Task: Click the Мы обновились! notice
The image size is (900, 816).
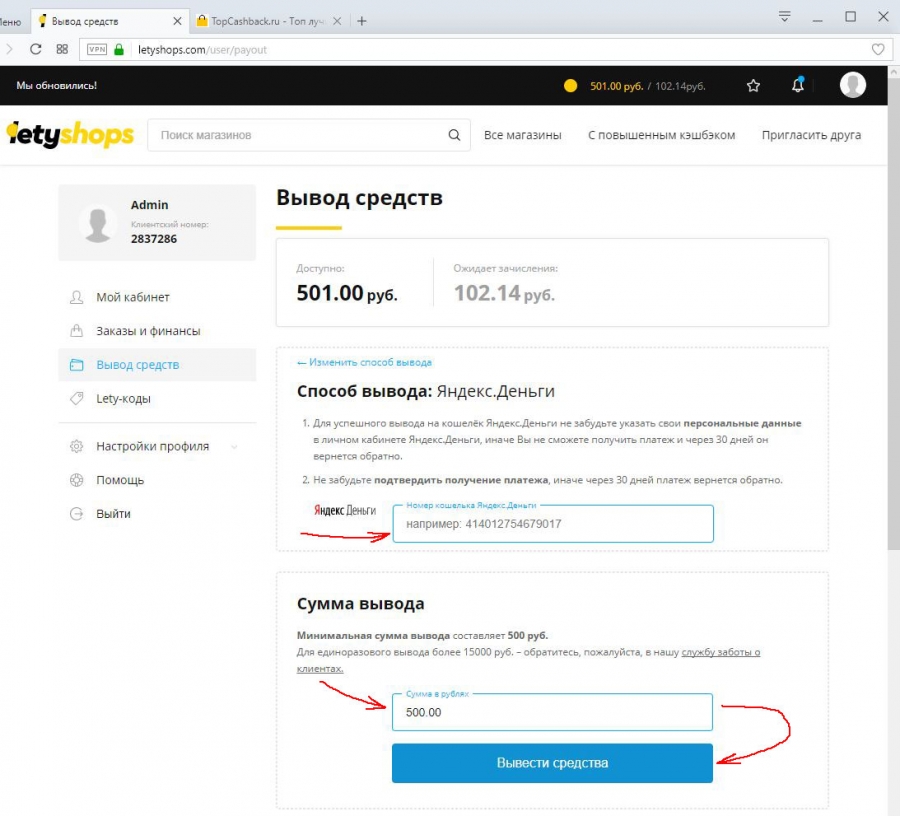Action: [56, 86]
